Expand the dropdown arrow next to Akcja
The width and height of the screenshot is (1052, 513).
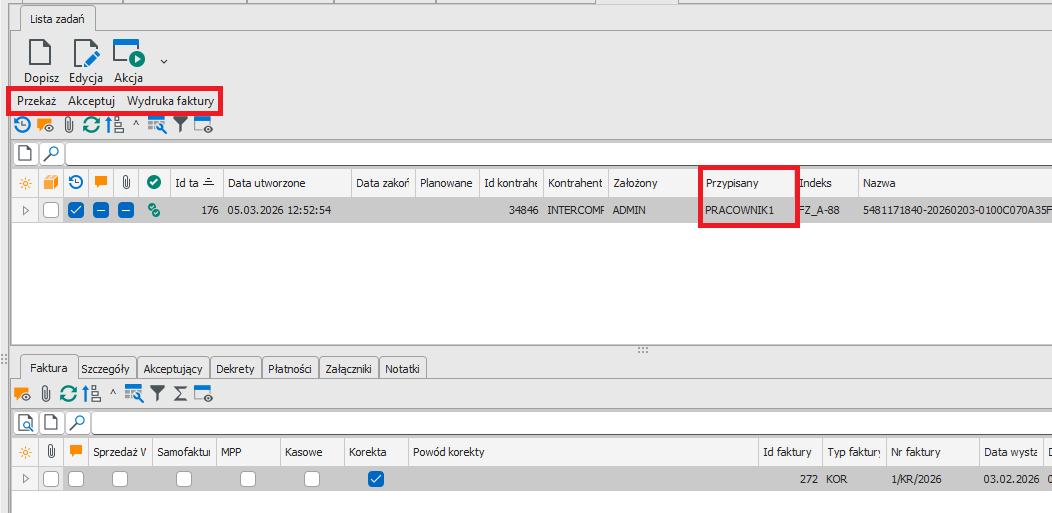[x=164, y=61]
